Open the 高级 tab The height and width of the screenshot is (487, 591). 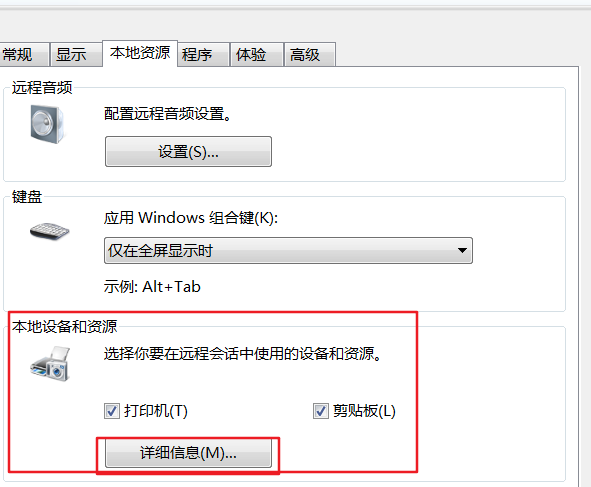(310, 55)
